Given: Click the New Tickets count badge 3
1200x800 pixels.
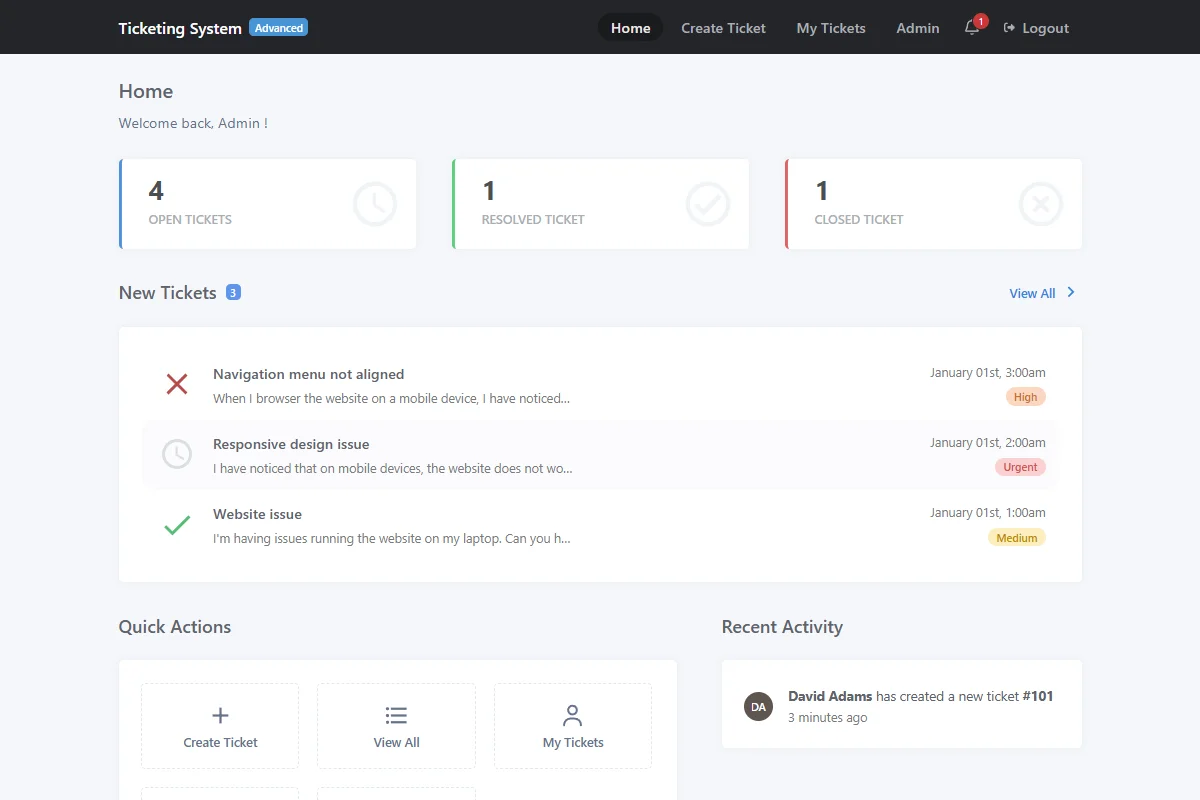Looking at the screenshot, I should tap(233, 292).
